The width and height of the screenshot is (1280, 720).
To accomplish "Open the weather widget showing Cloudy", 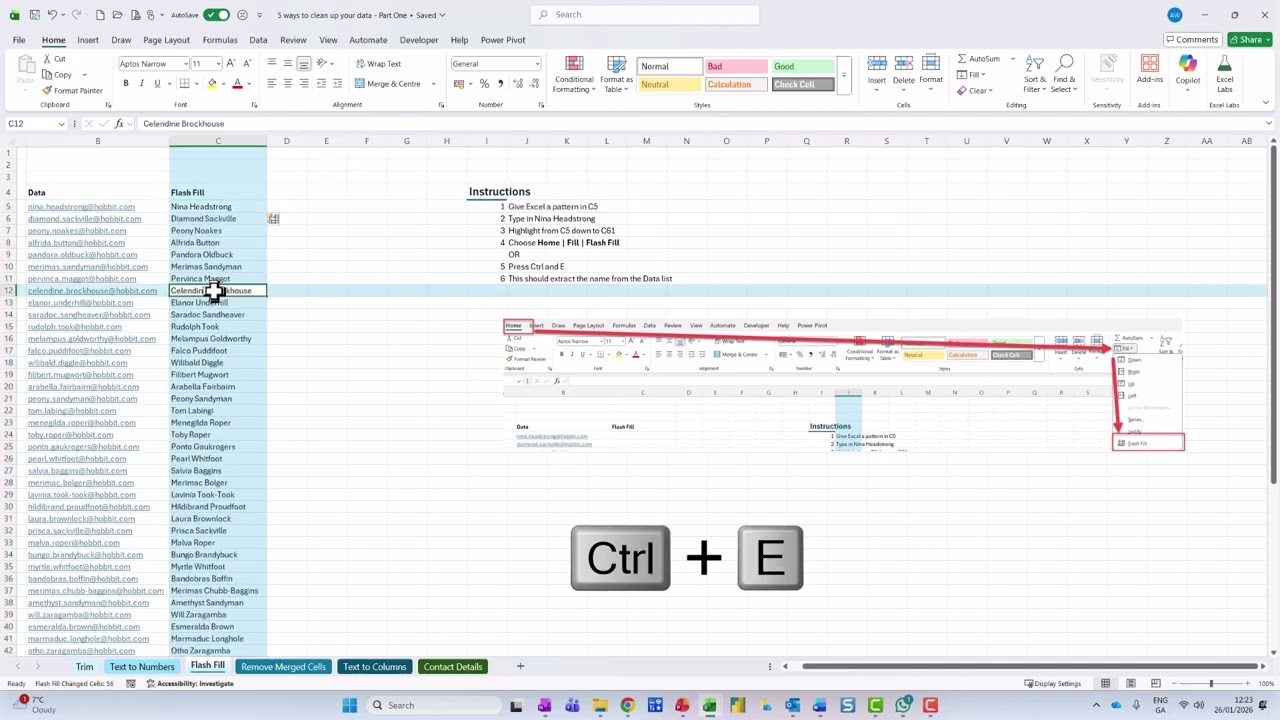I will [x=35, y=705].
